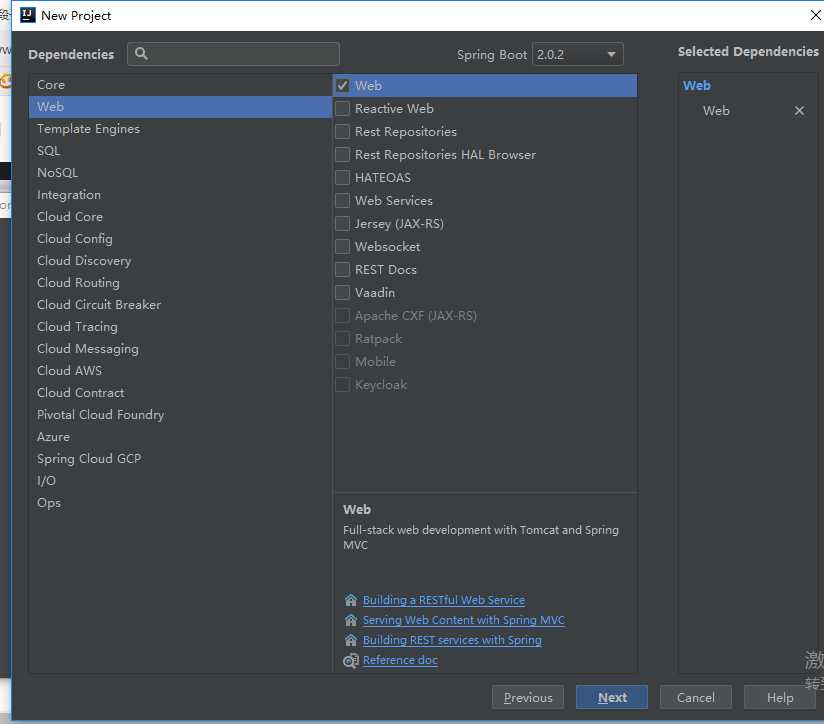The height and width of the screenshot is (724, 824).
Task: Click the Cancel button
Action: (696, 697)
